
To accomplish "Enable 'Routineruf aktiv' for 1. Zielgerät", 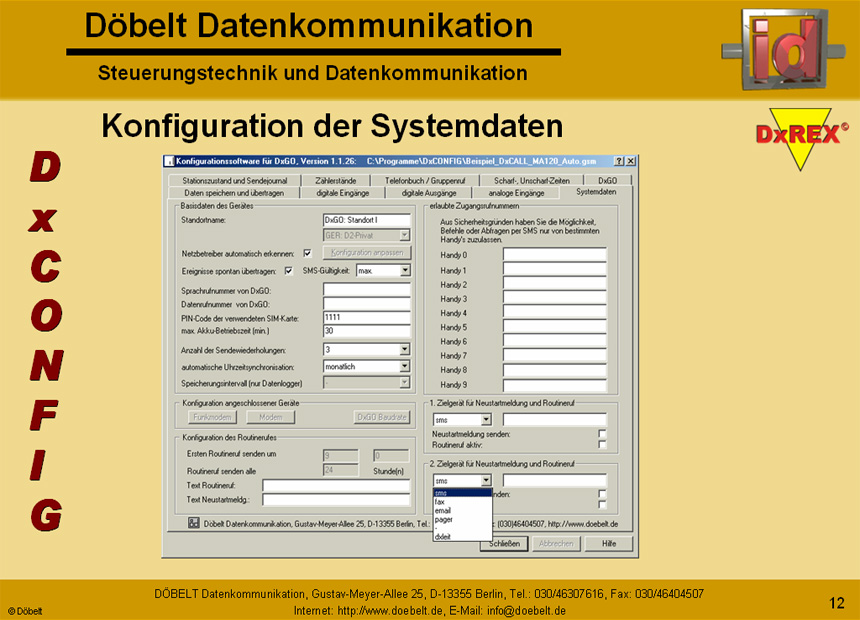I will point(602,445).
